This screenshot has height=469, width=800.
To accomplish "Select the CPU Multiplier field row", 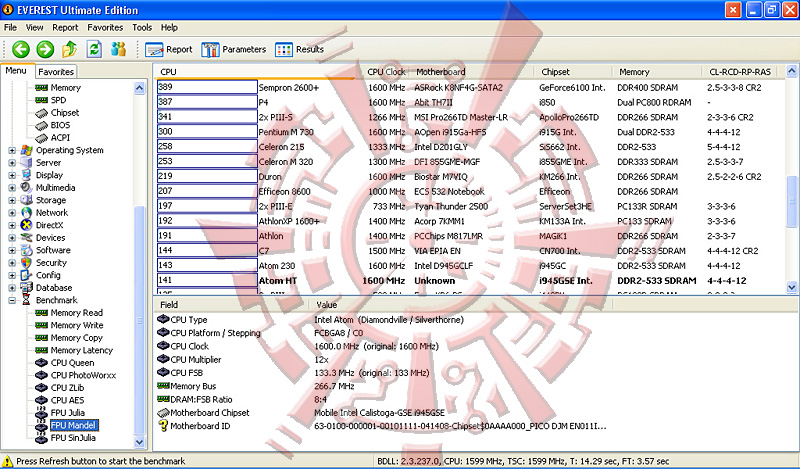I will point(383,360).
